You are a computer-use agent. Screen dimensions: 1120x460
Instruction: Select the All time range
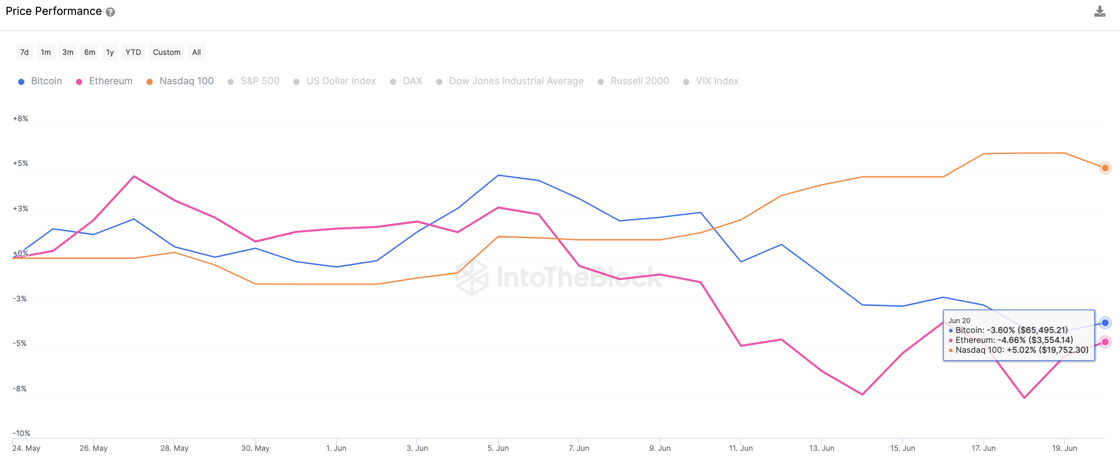click(x=196, y=52)
